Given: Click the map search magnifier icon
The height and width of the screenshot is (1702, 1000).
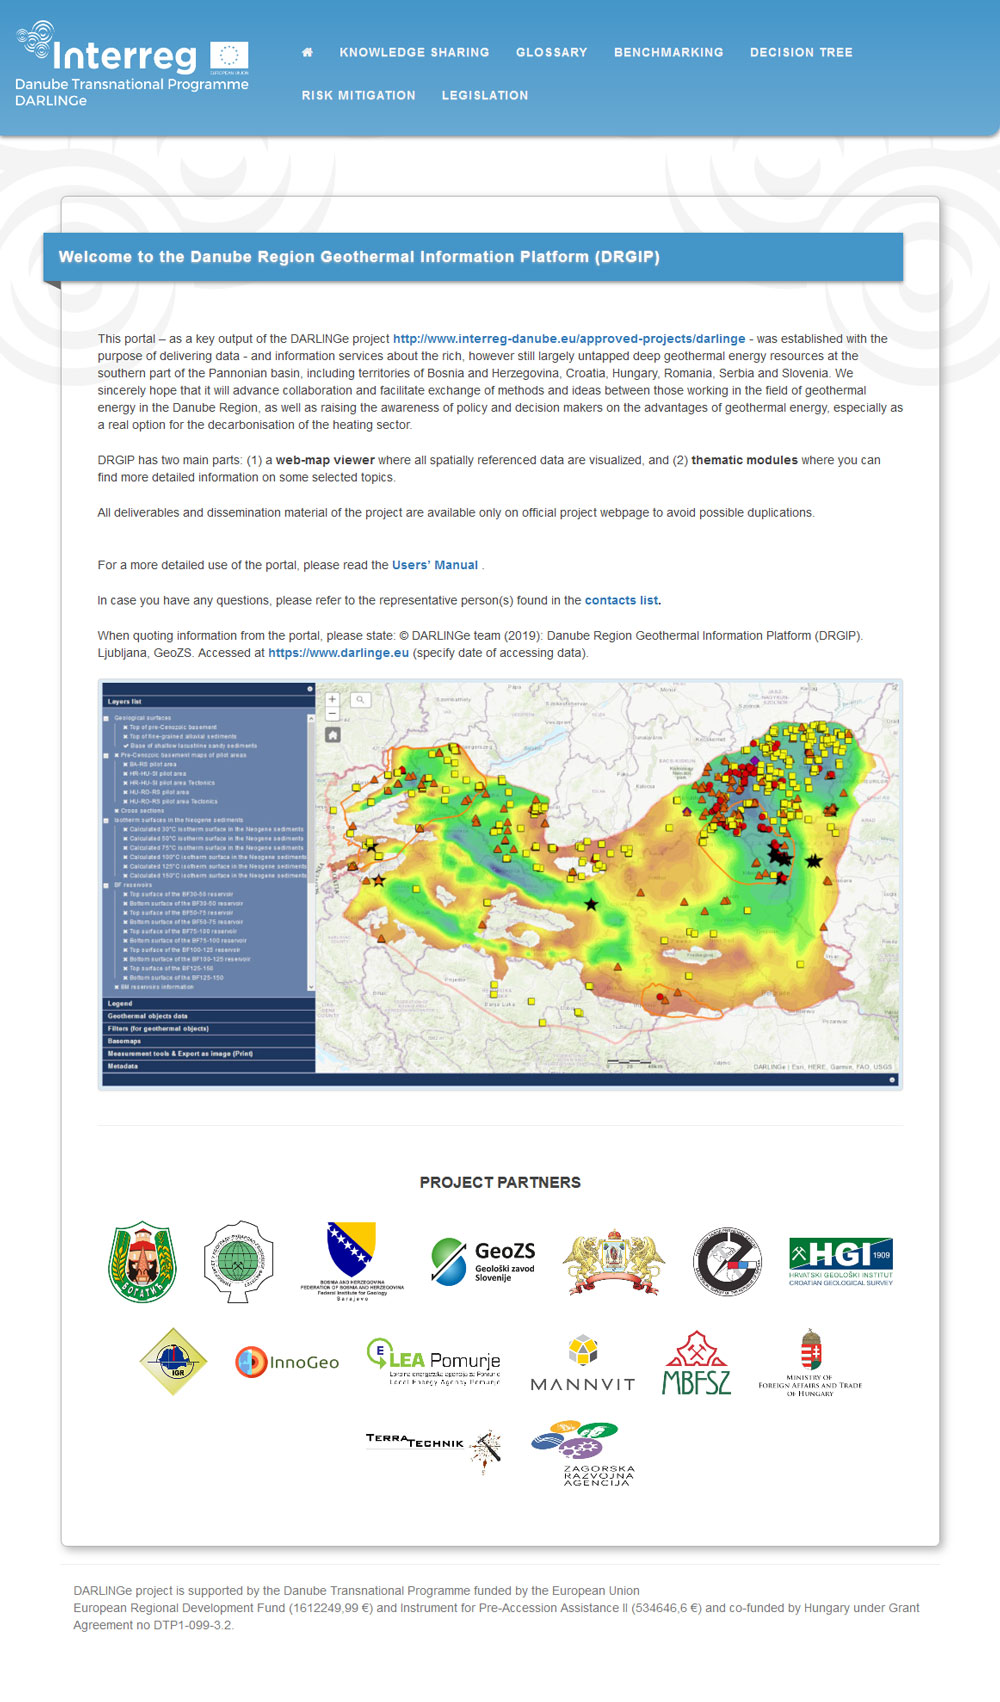Looking at the screenshot, I should pyautogui.click(x=360, y=700).
